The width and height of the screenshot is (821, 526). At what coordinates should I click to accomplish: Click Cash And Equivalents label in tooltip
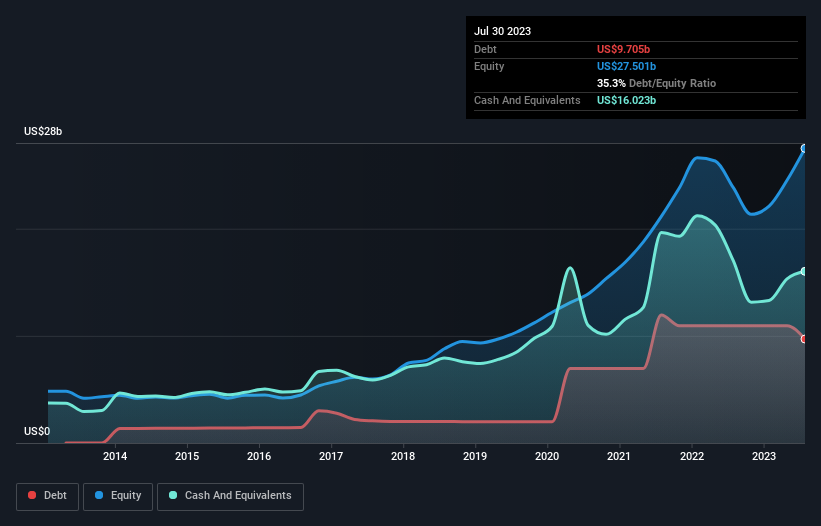527,100
